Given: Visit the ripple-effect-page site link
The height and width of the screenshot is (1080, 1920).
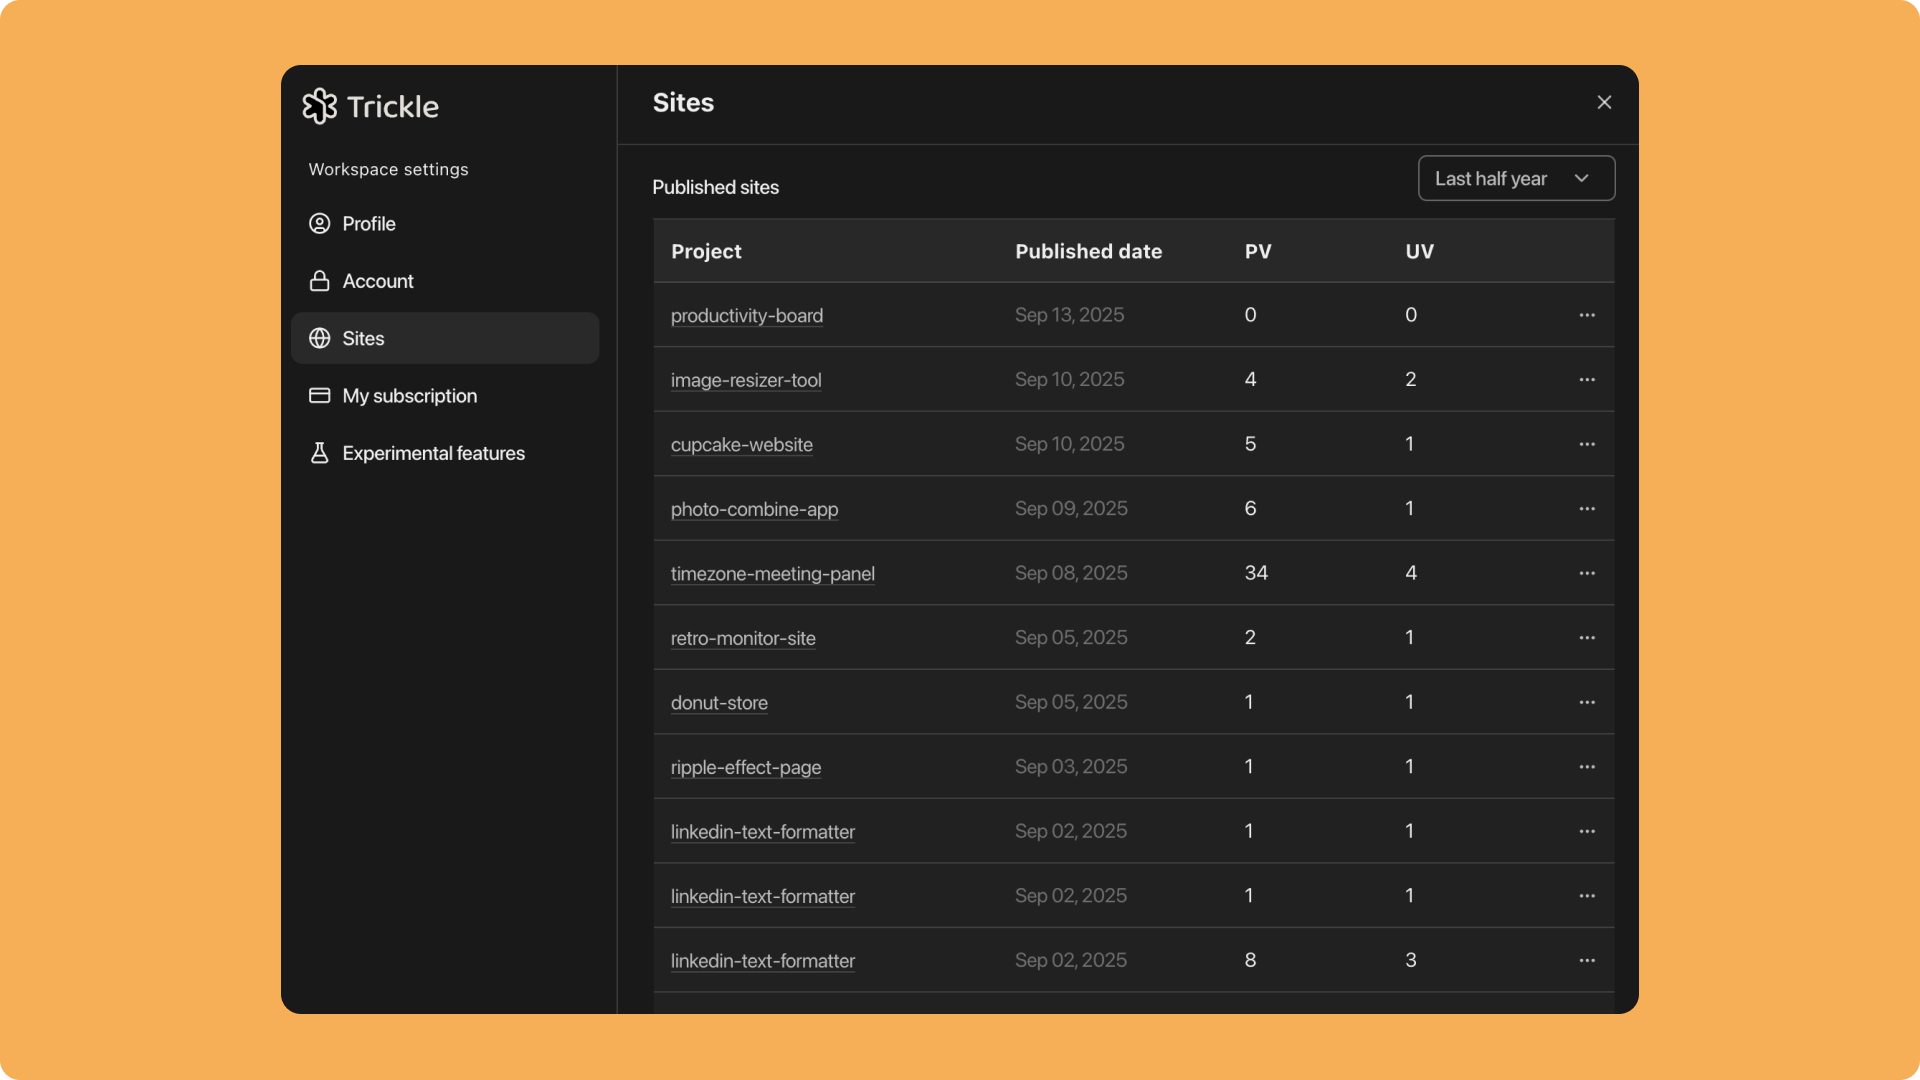Looking at the screenshot, I should pos(745,767).
